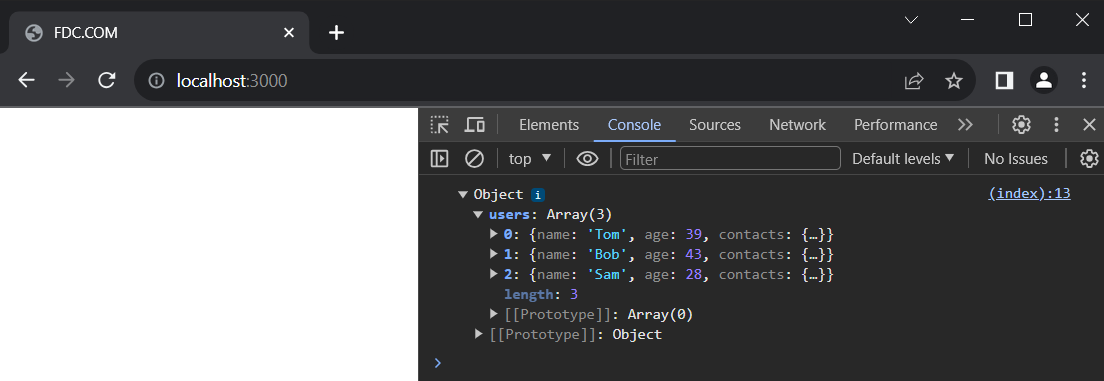Toggle the device toolbar icon

tap(475, 125)
